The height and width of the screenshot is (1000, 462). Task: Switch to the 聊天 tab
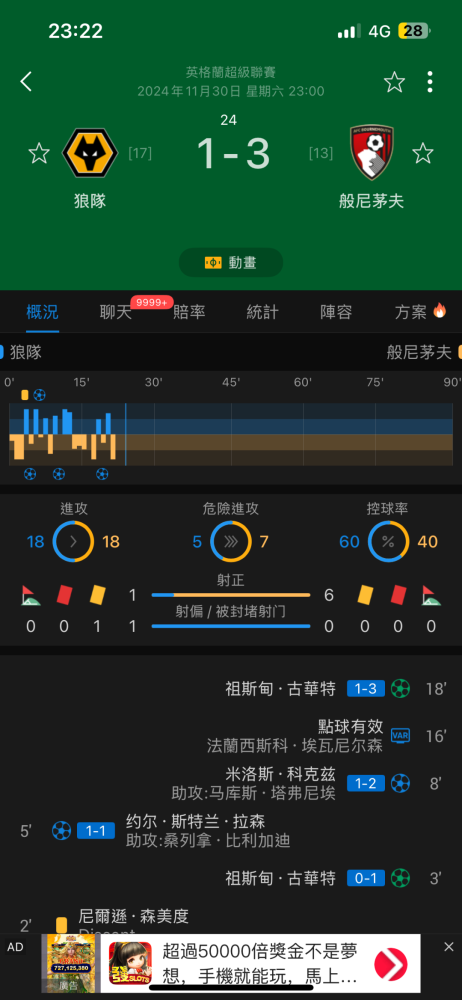(x=116, y=312)
